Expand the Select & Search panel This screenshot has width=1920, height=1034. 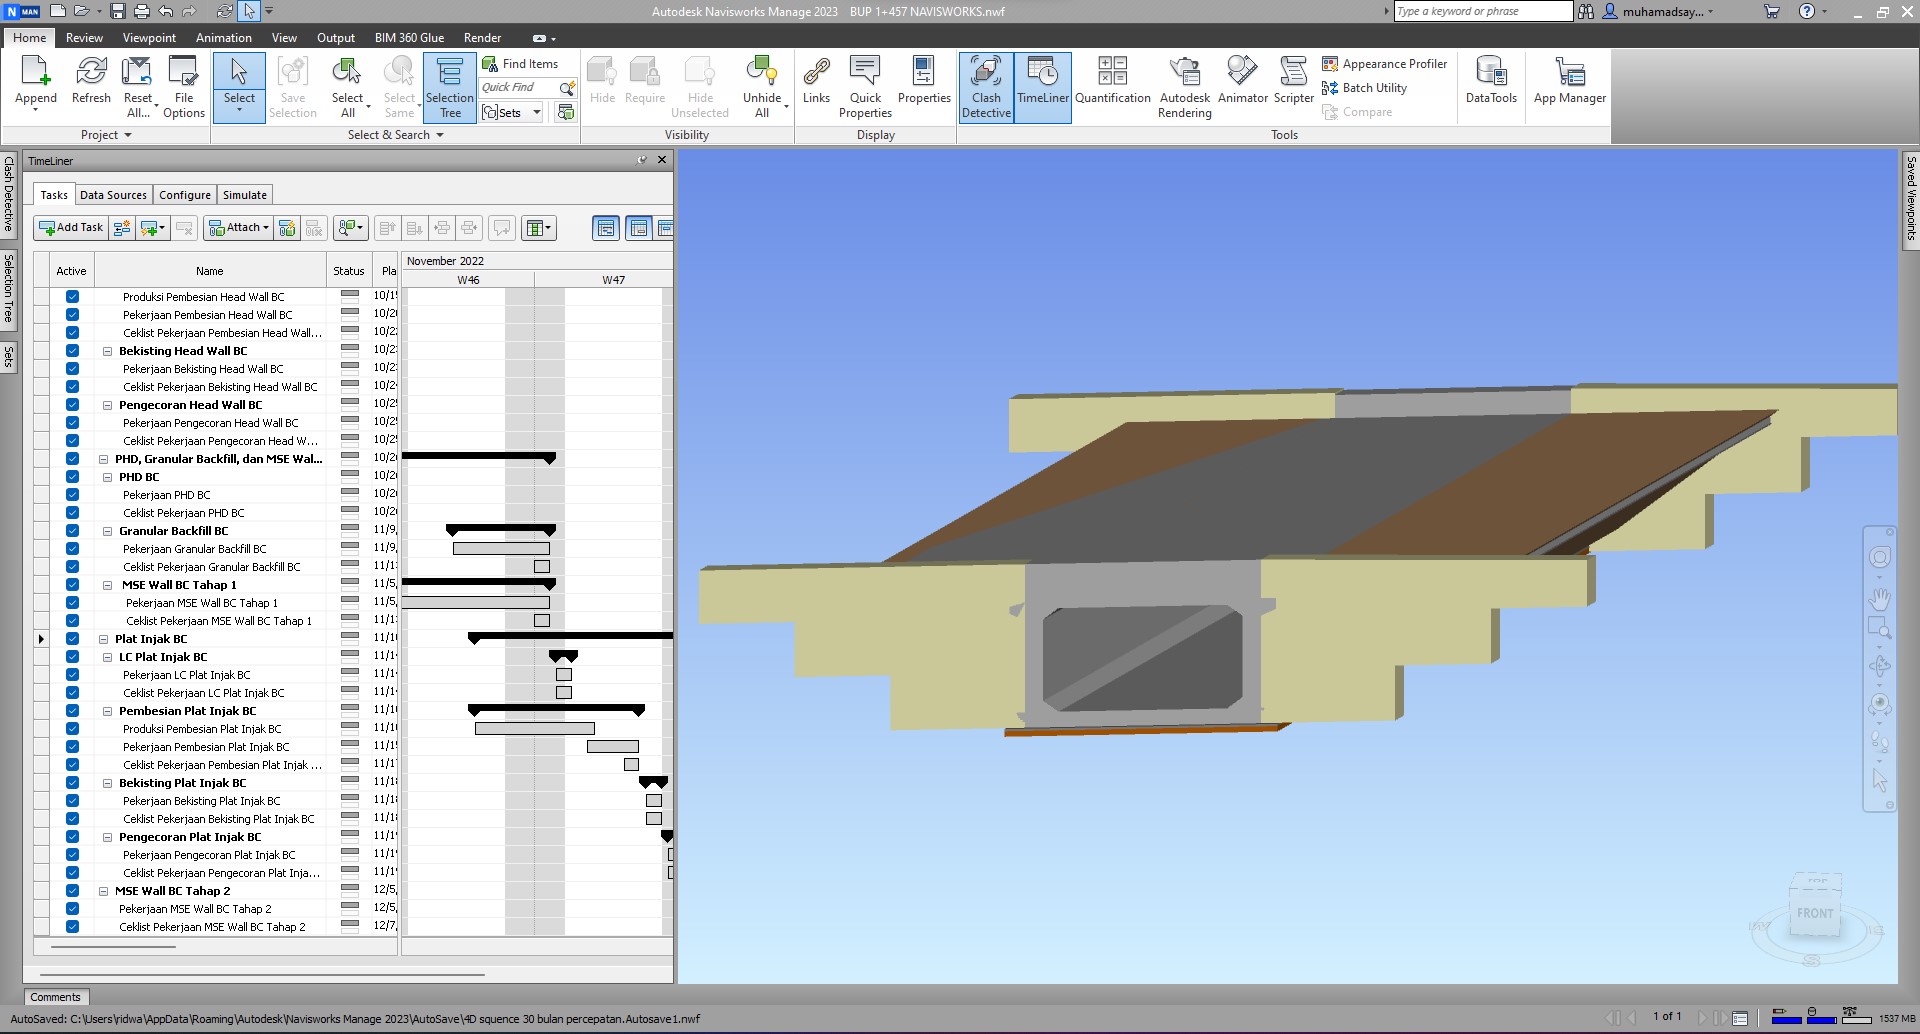395,135
